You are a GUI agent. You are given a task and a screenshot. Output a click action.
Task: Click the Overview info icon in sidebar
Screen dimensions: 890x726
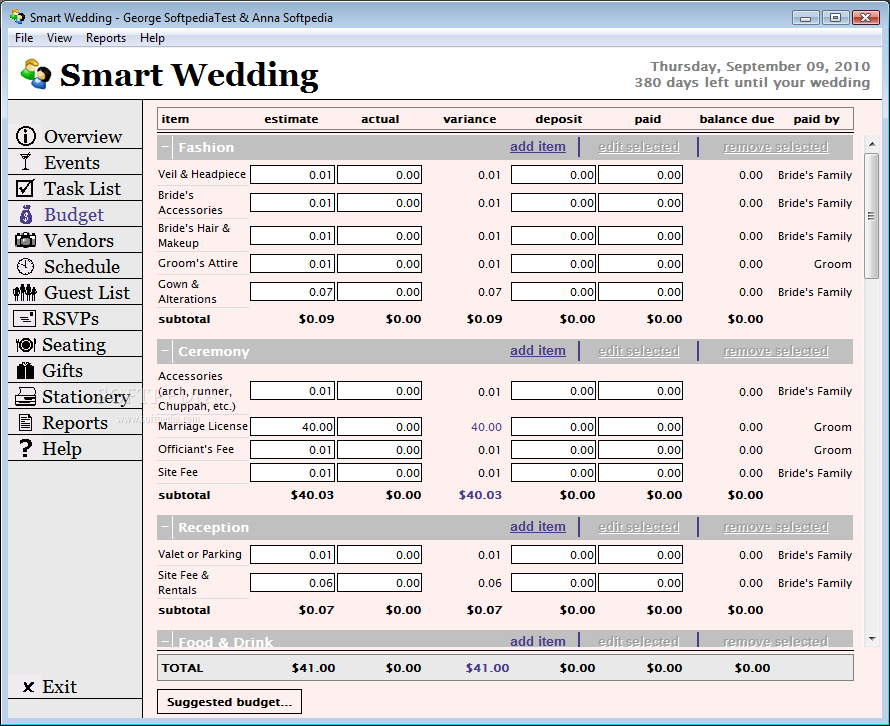[x=26, y=137]
